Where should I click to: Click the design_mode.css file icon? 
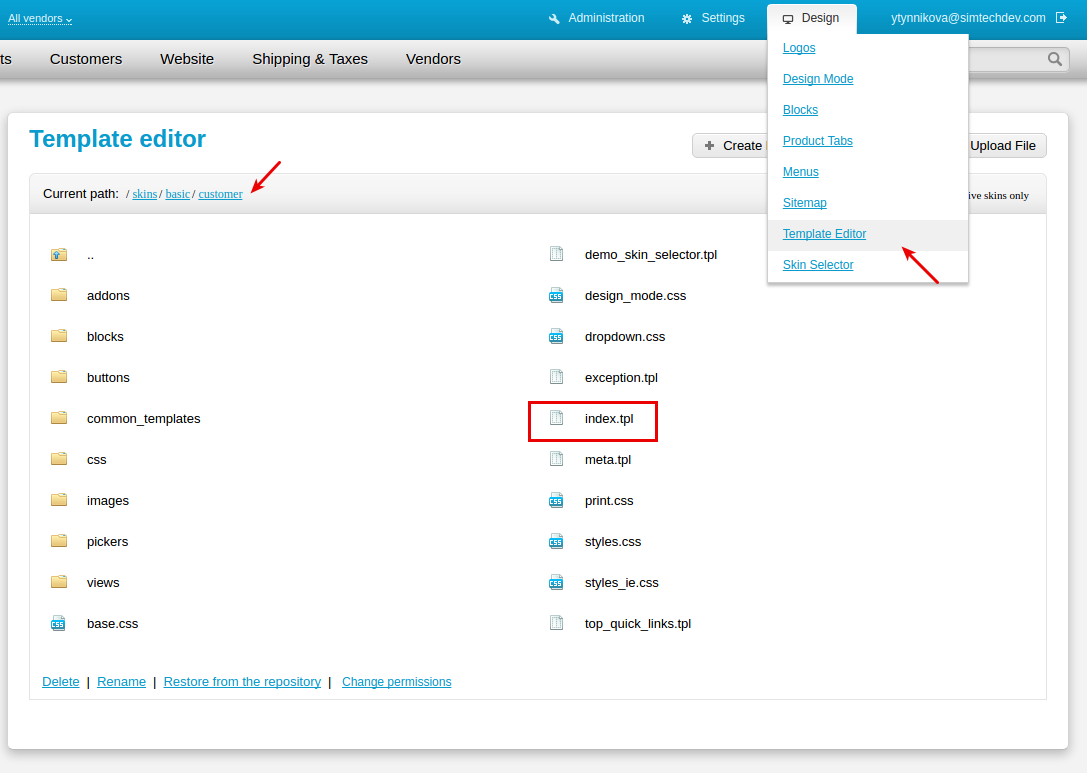click(x=556, y=295)
